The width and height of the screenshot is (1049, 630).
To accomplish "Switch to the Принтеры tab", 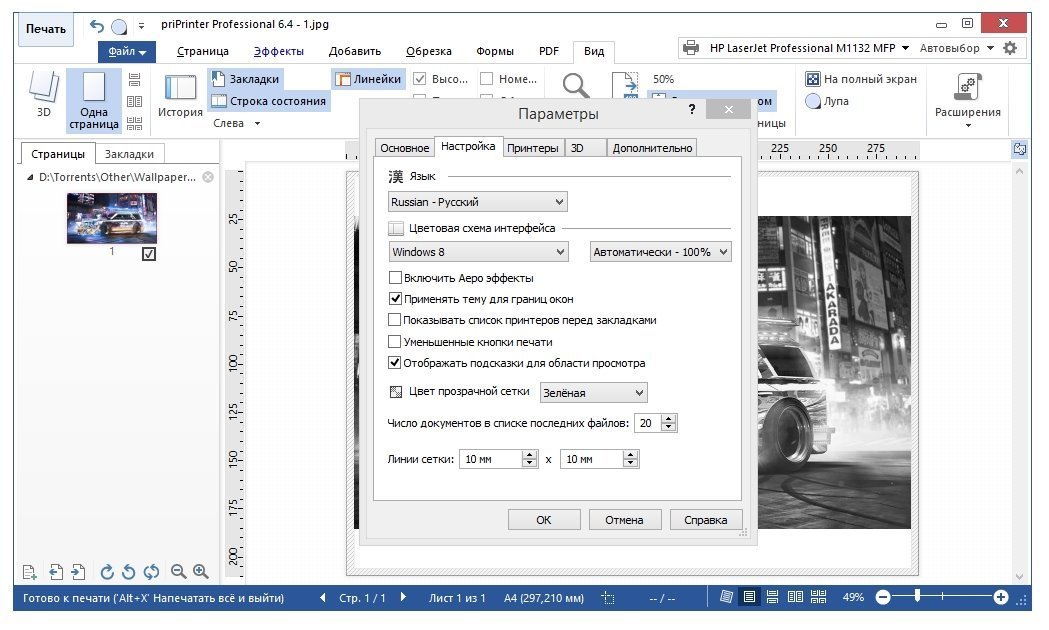I will pos(532,148).
